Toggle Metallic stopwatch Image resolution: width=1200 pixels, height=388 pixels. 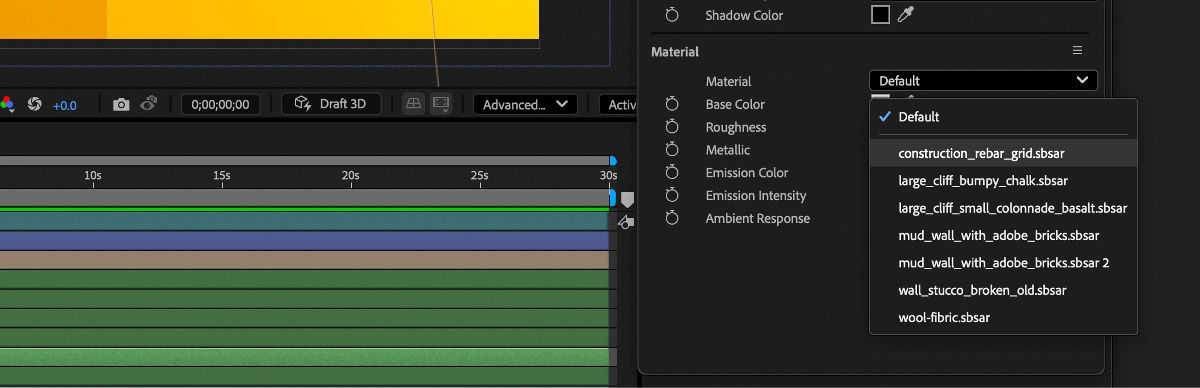click(x=672, y=150)
